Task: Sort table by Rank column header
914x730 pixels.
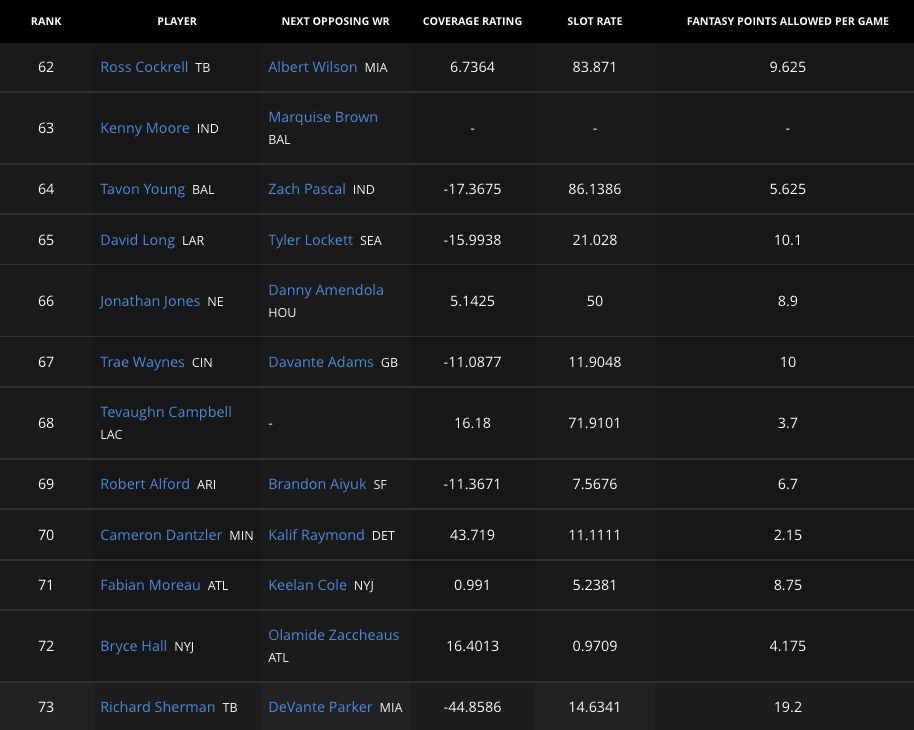Action: click(46, 21)
